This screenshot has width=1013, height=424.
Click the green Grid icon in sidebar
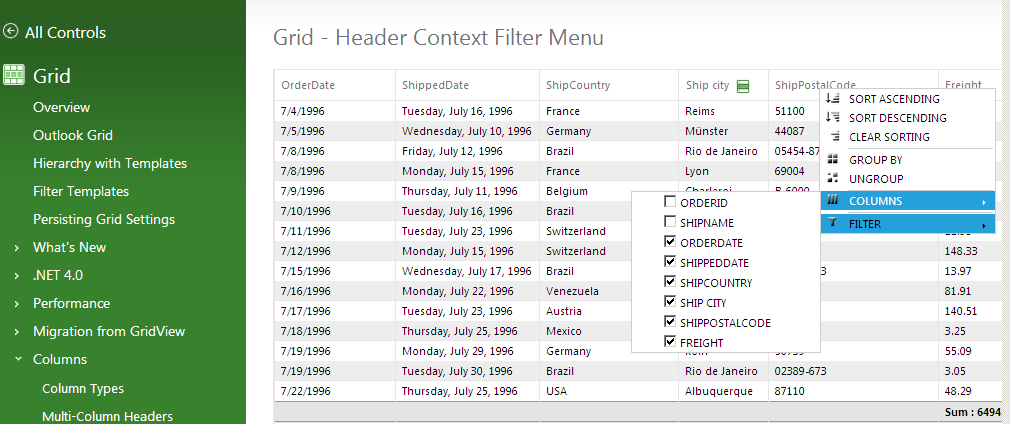(x=14, y=74)
